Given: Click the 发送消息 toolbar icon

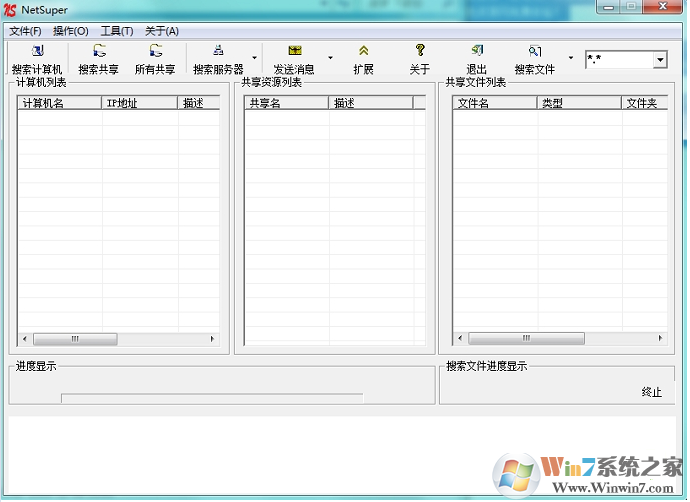Looking at the screenshot, I should [295, 51].
